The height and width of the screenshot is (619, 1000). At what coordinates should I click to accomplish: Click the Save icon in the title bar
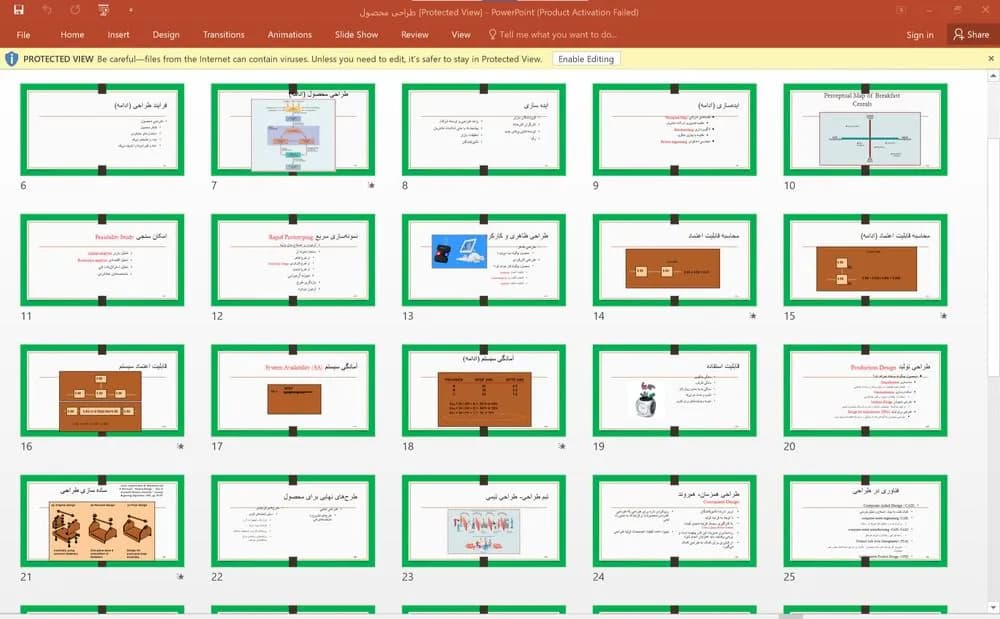click(18, 10)
